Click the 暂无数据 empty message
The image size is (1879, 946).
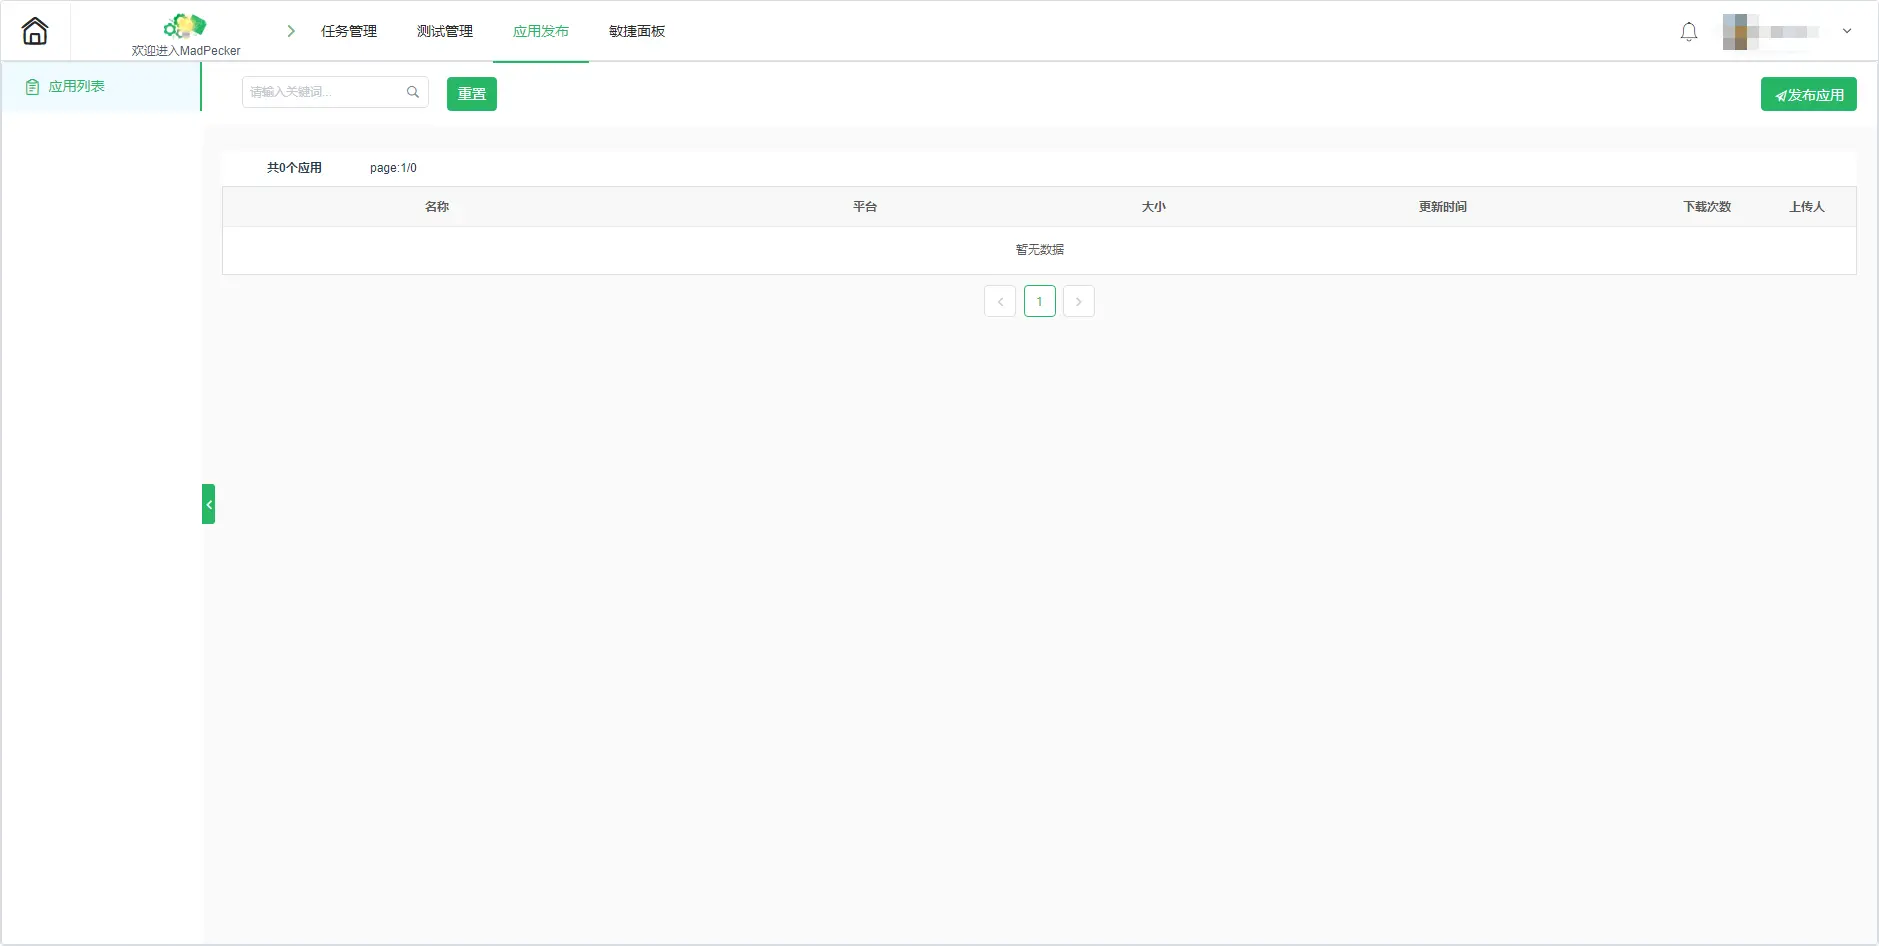[x=1040, y=250]
